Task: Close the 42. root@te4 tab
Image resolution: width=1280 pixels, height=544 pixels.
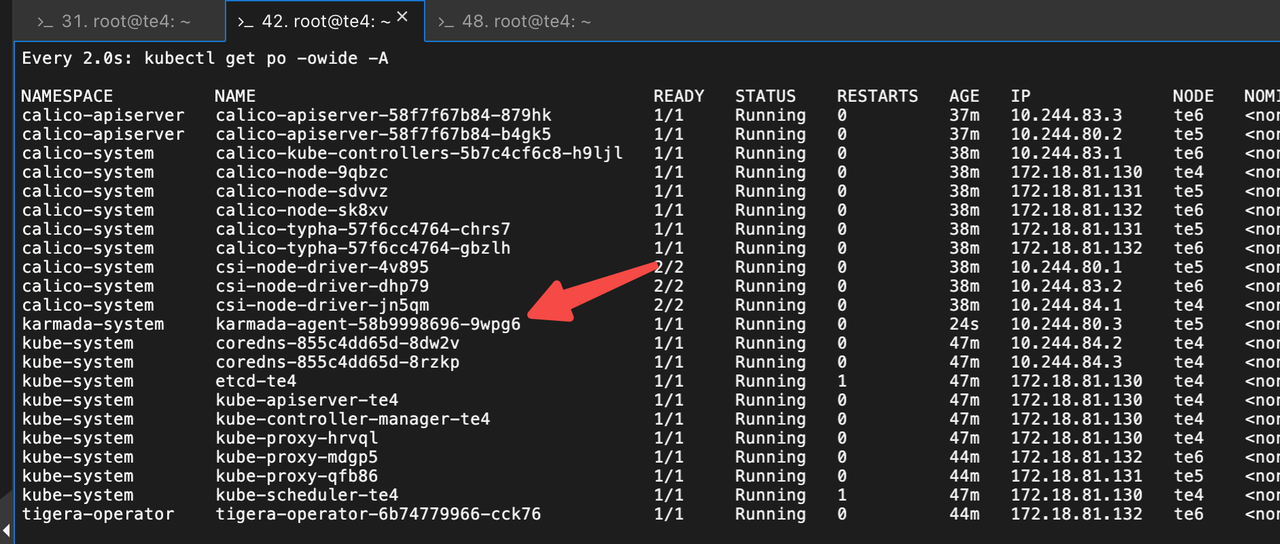Action: pos(403,17)
